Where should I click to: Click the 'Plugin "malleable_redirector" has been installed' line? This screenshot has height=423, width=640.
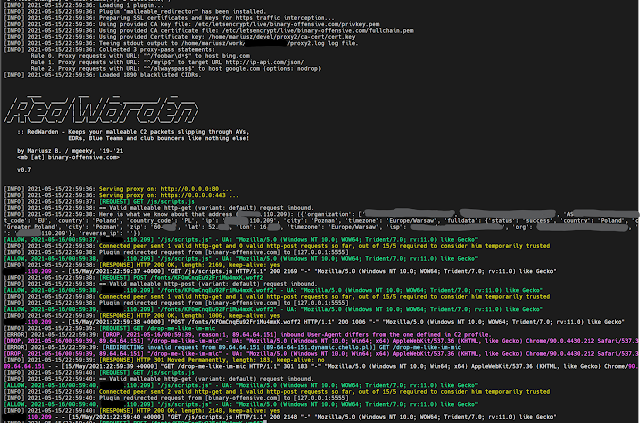click(x=135, y=11)
